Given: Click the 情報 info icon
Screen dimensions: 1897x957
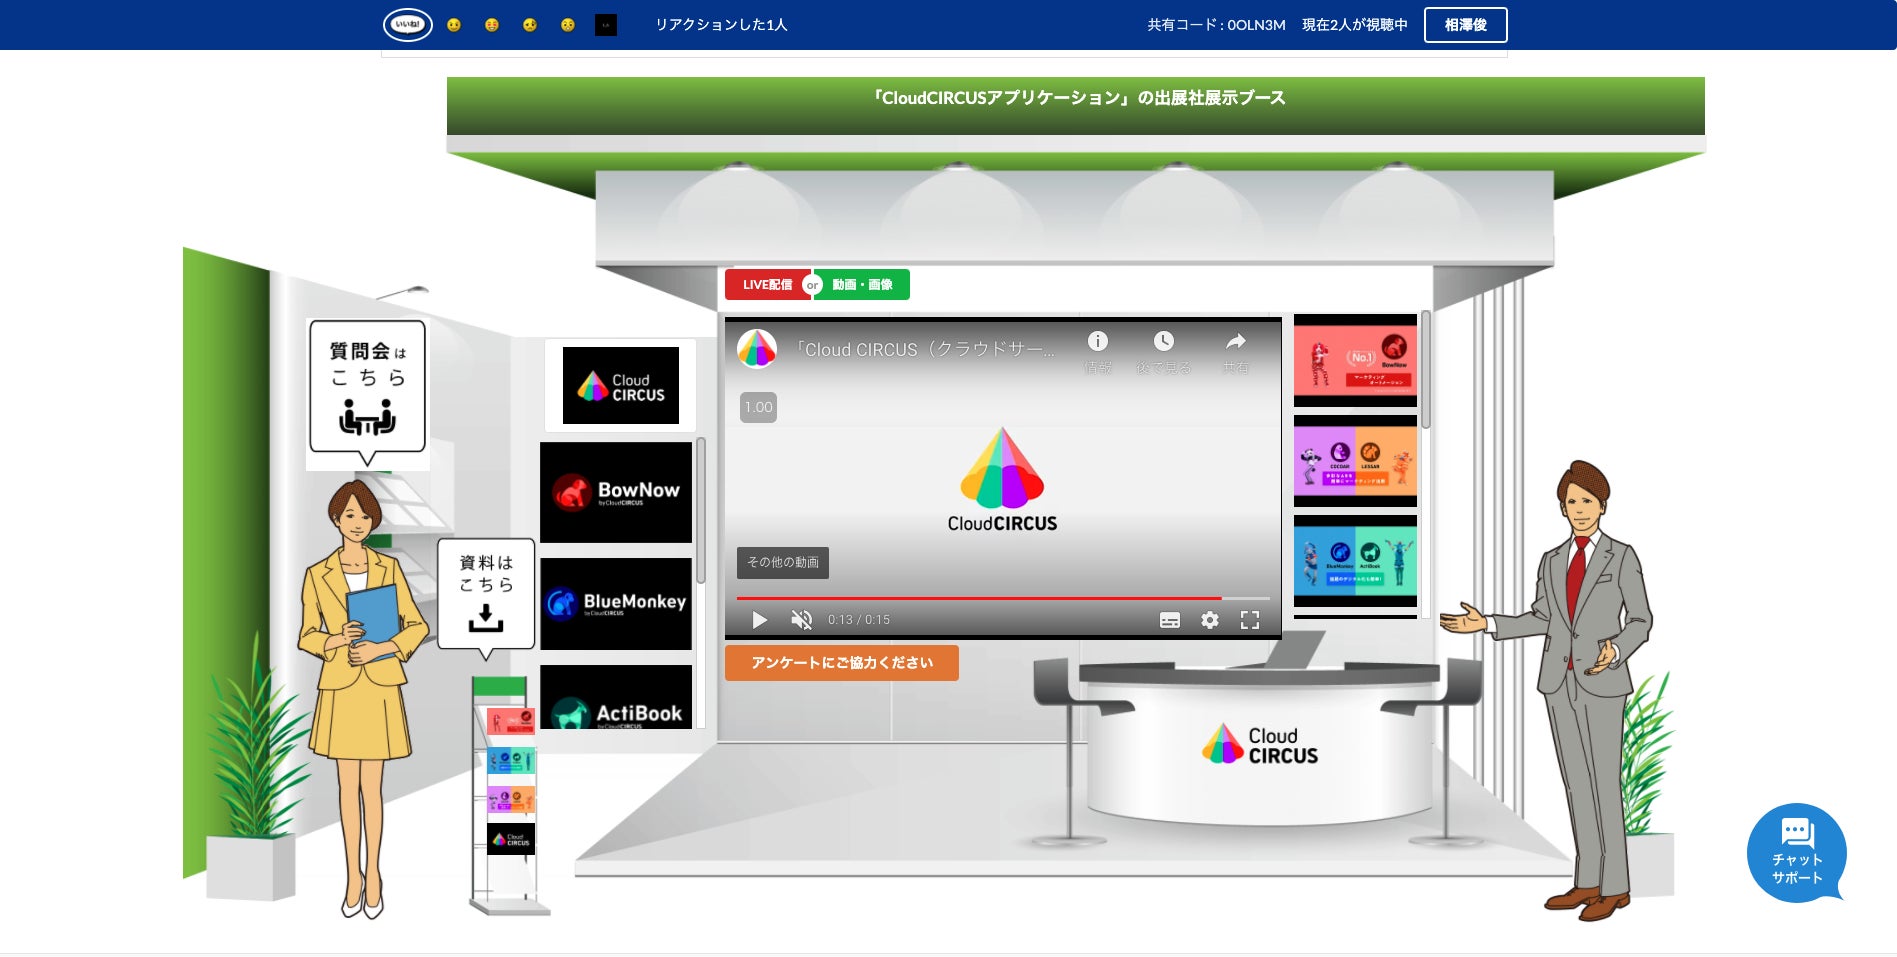Looking at the screenshot, I should [x=1098, y=342].
